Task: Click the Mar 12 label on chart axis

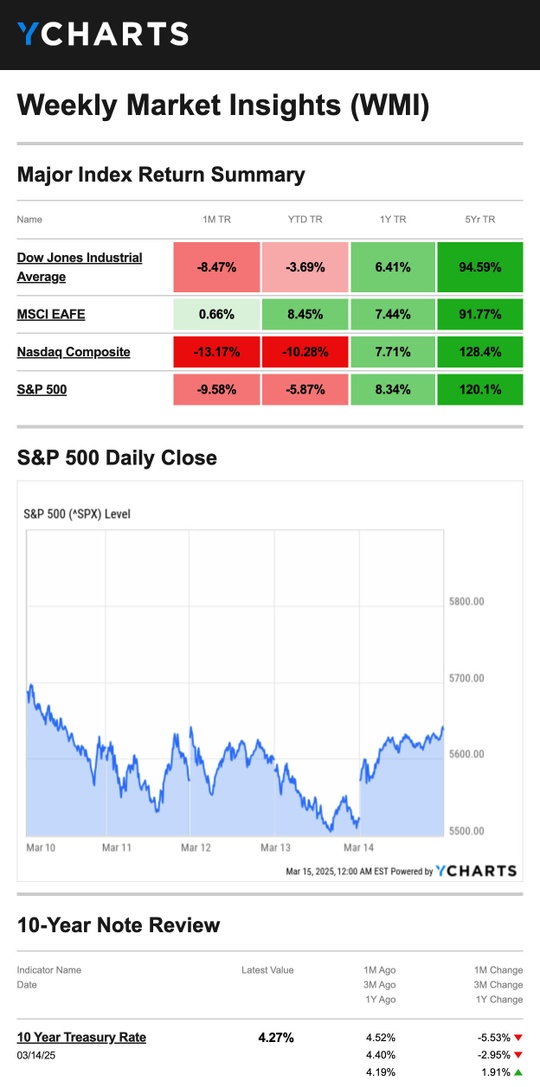Action: (x=196, y=847)
